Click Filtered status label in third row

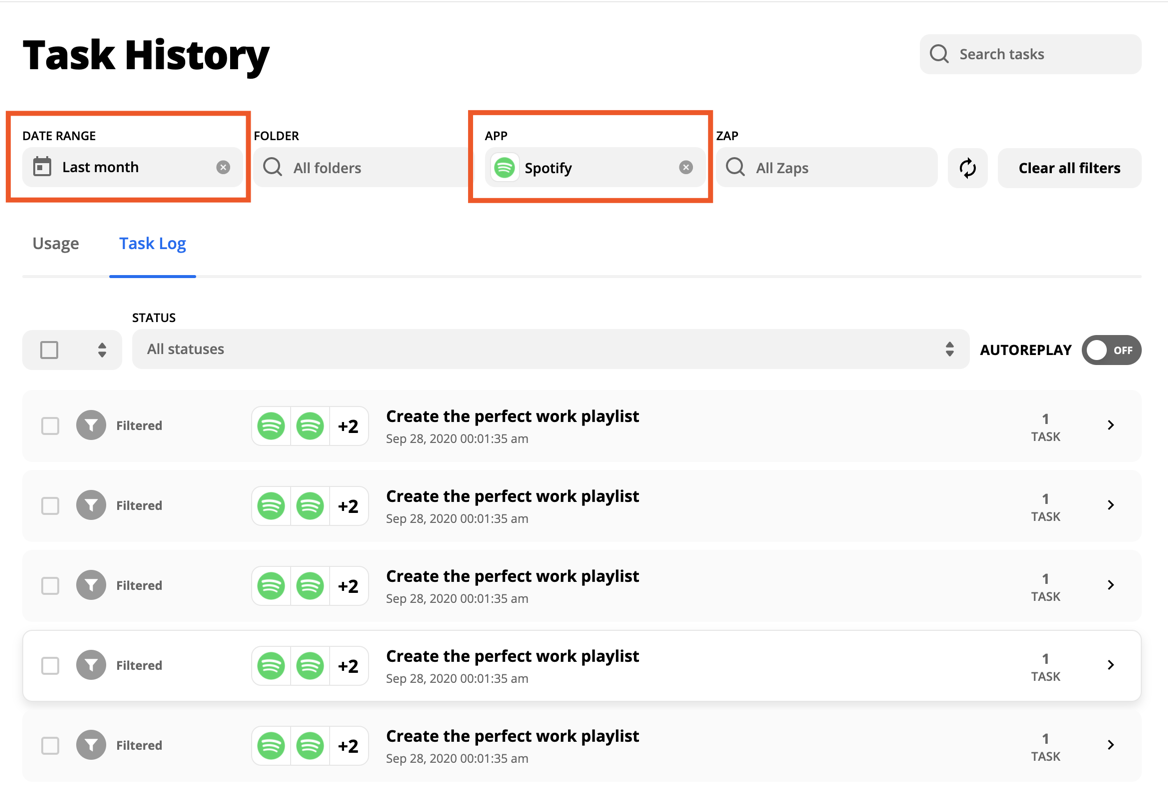(139, 585)
